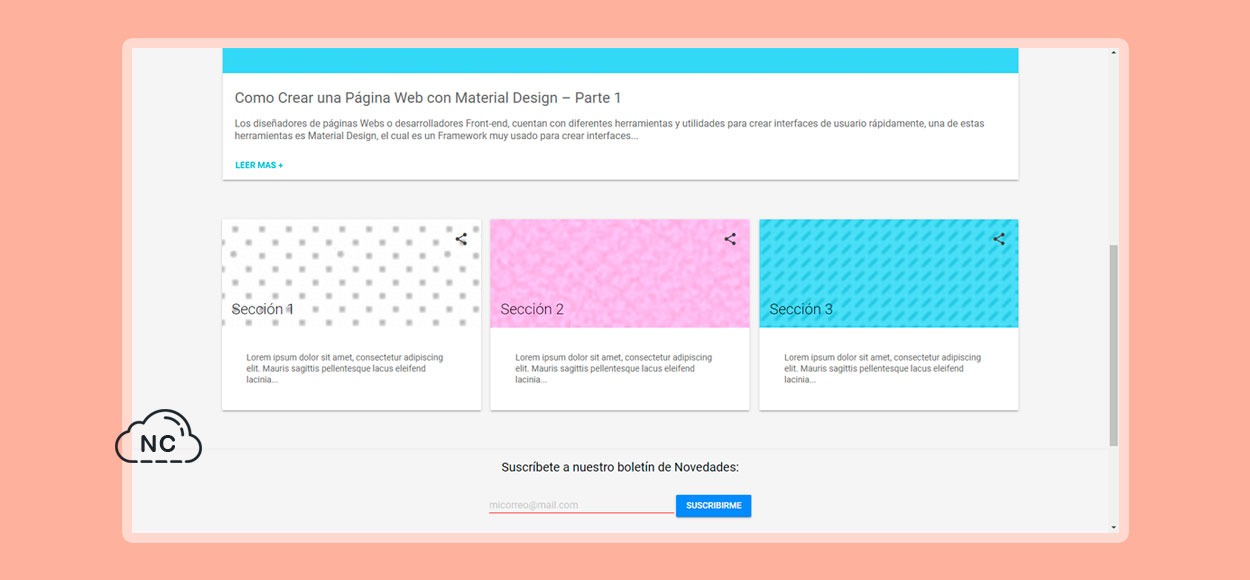Click the Sección 2 title text
The width and height of the screenshot is (1250, 580).
[x=532, y=309]
